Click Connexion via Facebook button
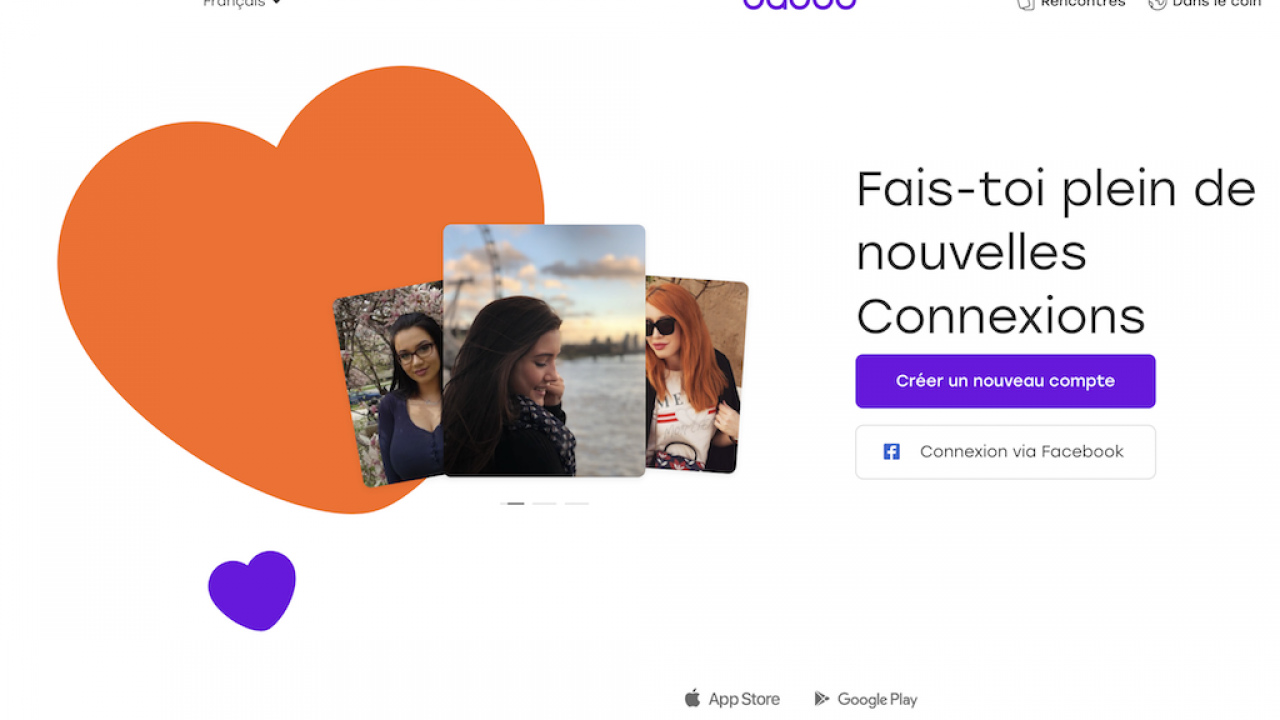The width and height of the screenshot is (1280, 720). 1005,452
